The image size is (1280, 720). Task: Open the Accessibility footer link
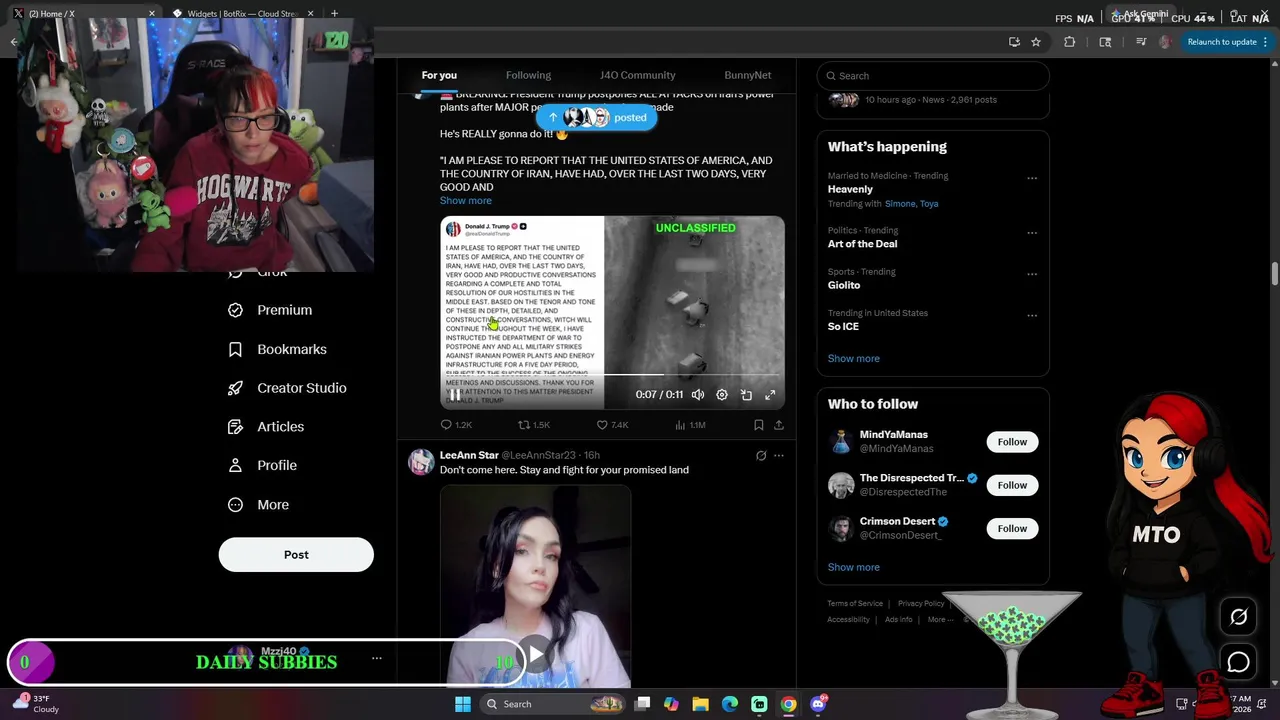pyautogui.click(x=848, y=620)
